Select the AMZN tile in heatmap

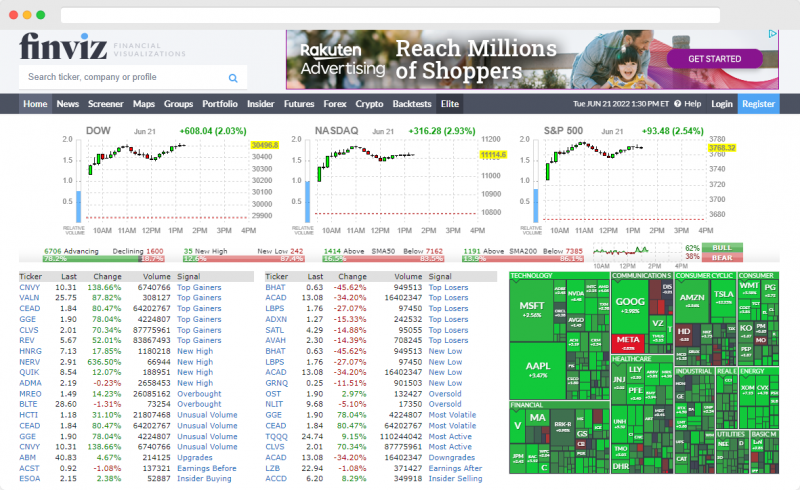(692, 301)
